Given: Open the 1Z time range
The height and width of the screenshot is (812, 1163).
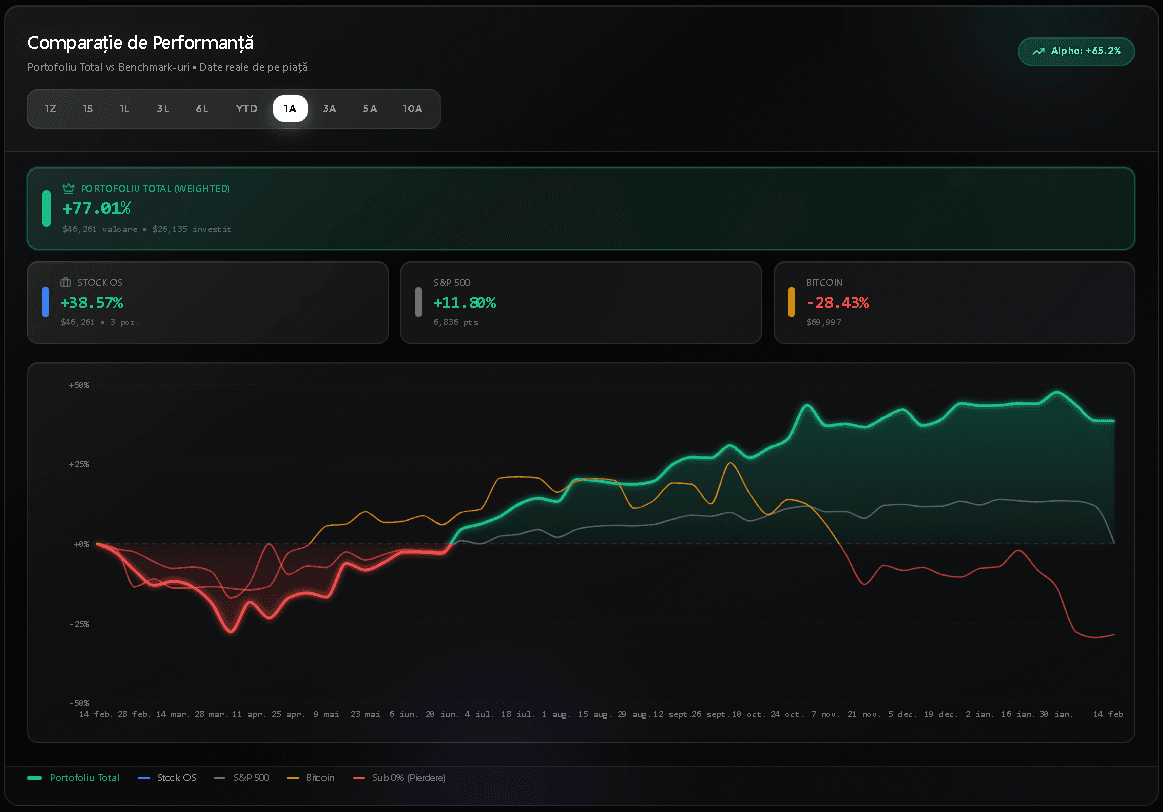Looking at the screenshot, I should 50,108.
